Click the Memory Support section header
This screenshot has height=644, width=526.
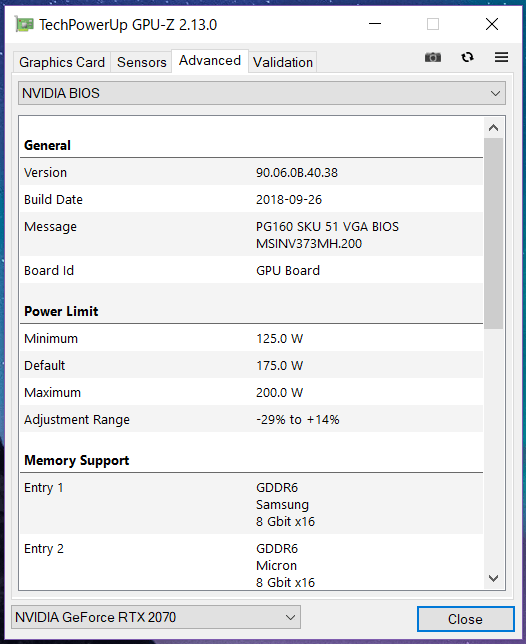pos(77,460)
